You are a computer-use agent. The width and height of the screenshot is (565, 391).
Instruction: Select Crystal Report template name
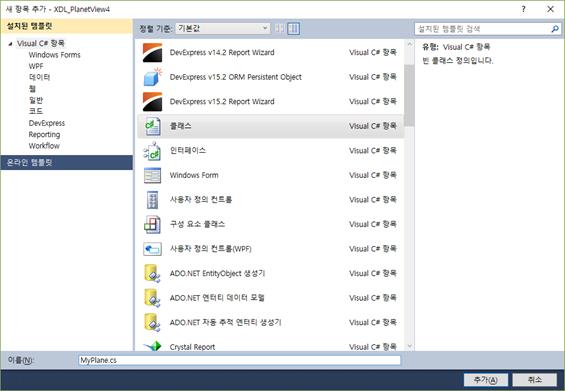(192, 347)
